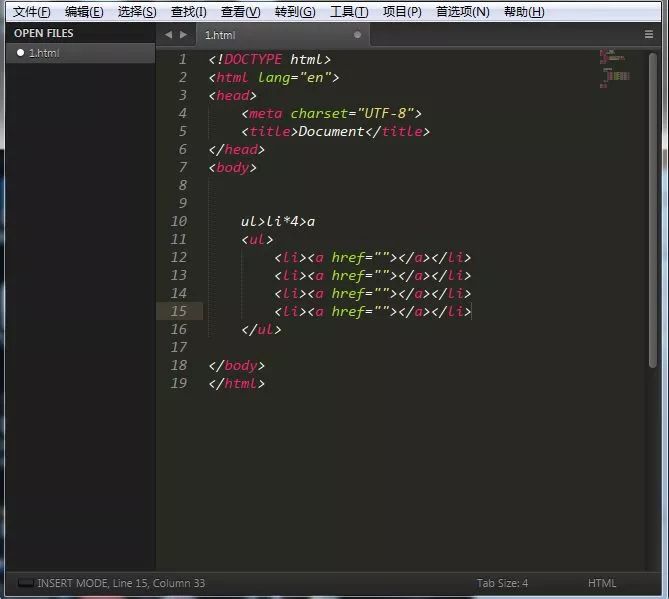Select 1.html in the Open Files sidebar
This screenshot has height=599, width=669.
point(80,53)
